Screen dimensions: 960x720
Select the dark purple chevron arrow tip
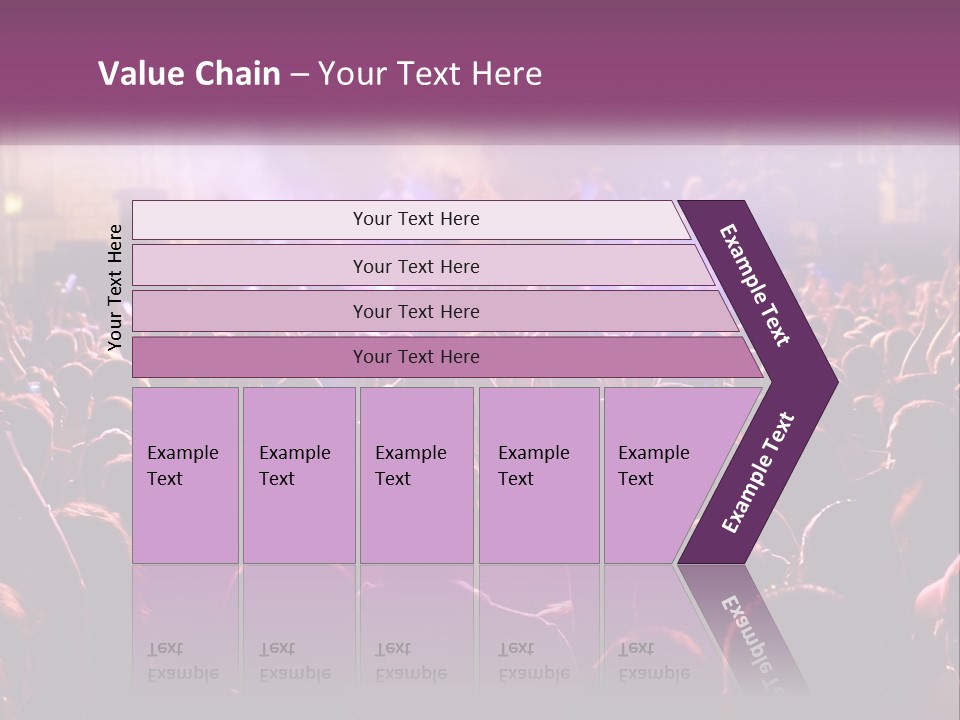click(818, 381)
